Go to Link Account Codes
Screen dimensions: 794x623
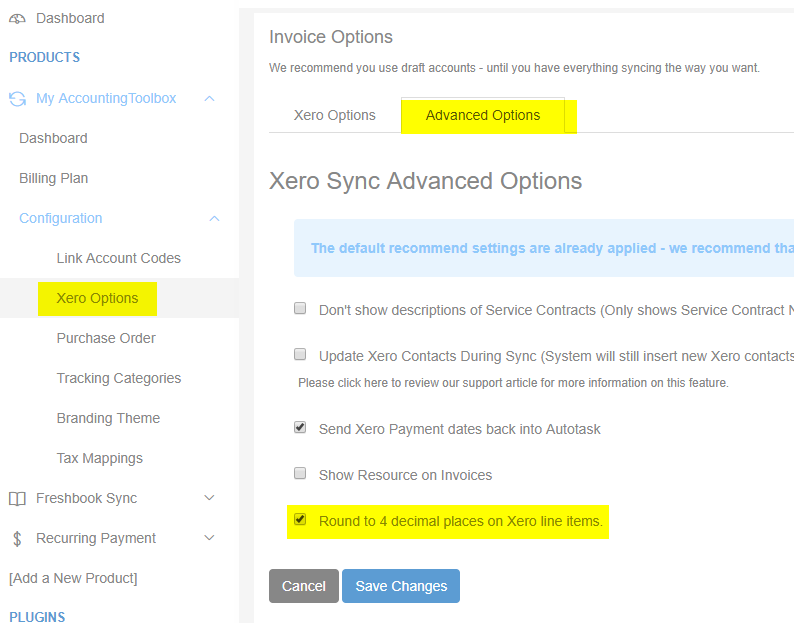118,258
